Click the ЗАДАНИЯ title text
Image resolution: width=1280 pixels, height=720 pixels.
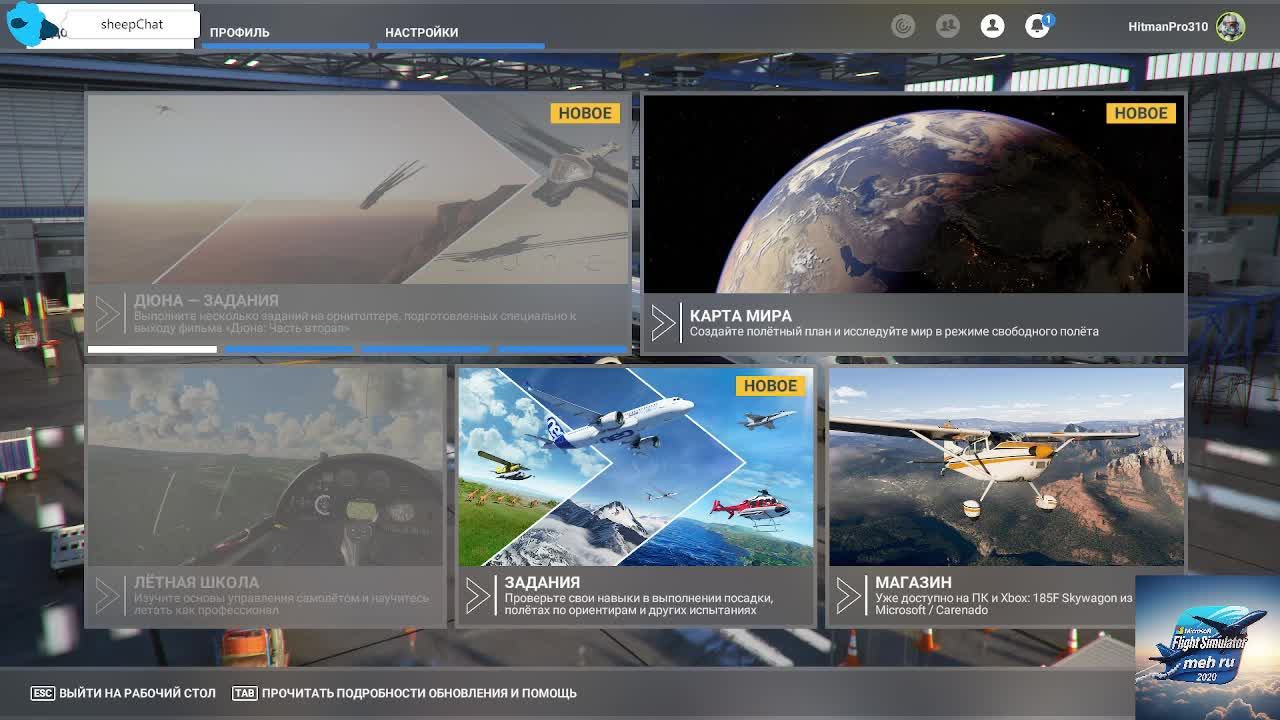coord(542,582)
